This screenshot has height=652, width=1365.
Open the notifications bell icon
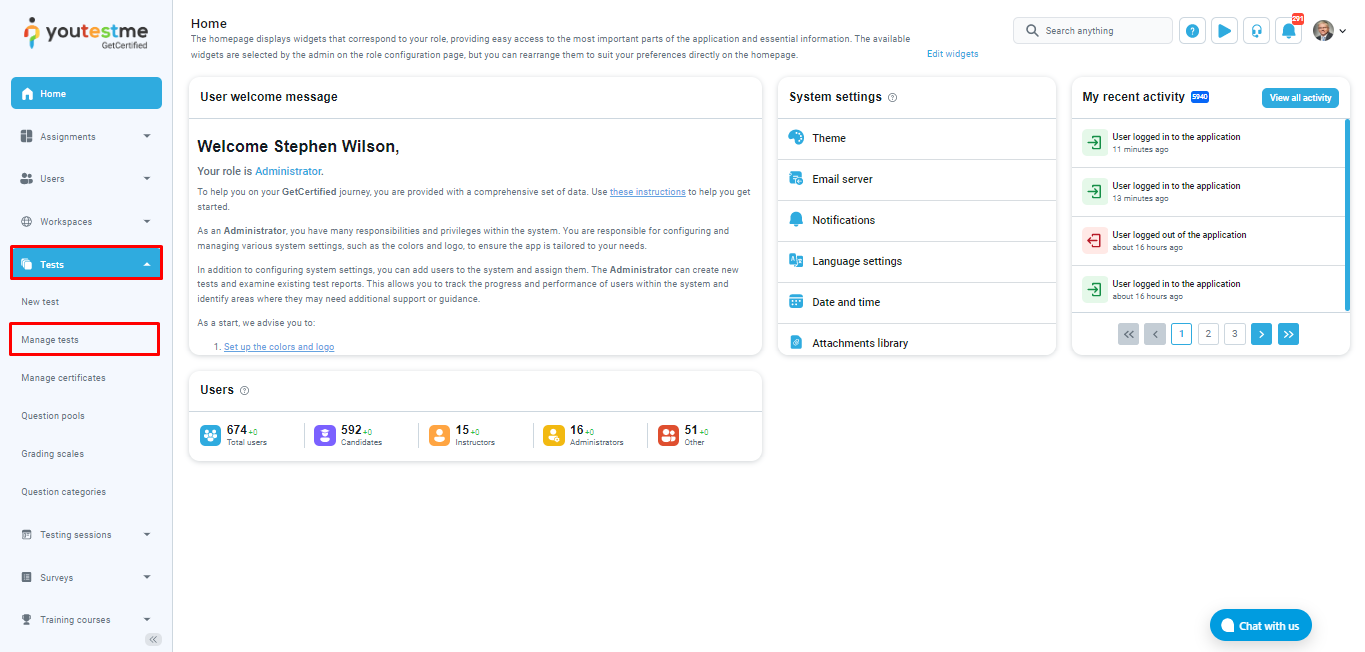click(1288, 31)
